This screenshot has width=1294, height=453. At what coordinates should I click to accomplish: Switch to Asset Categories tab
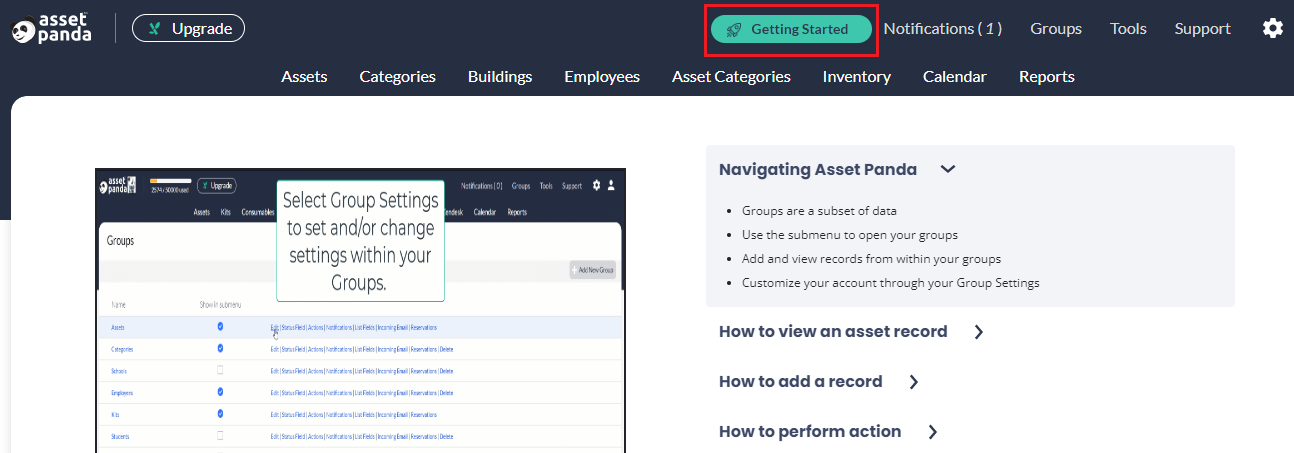point(731,76)
